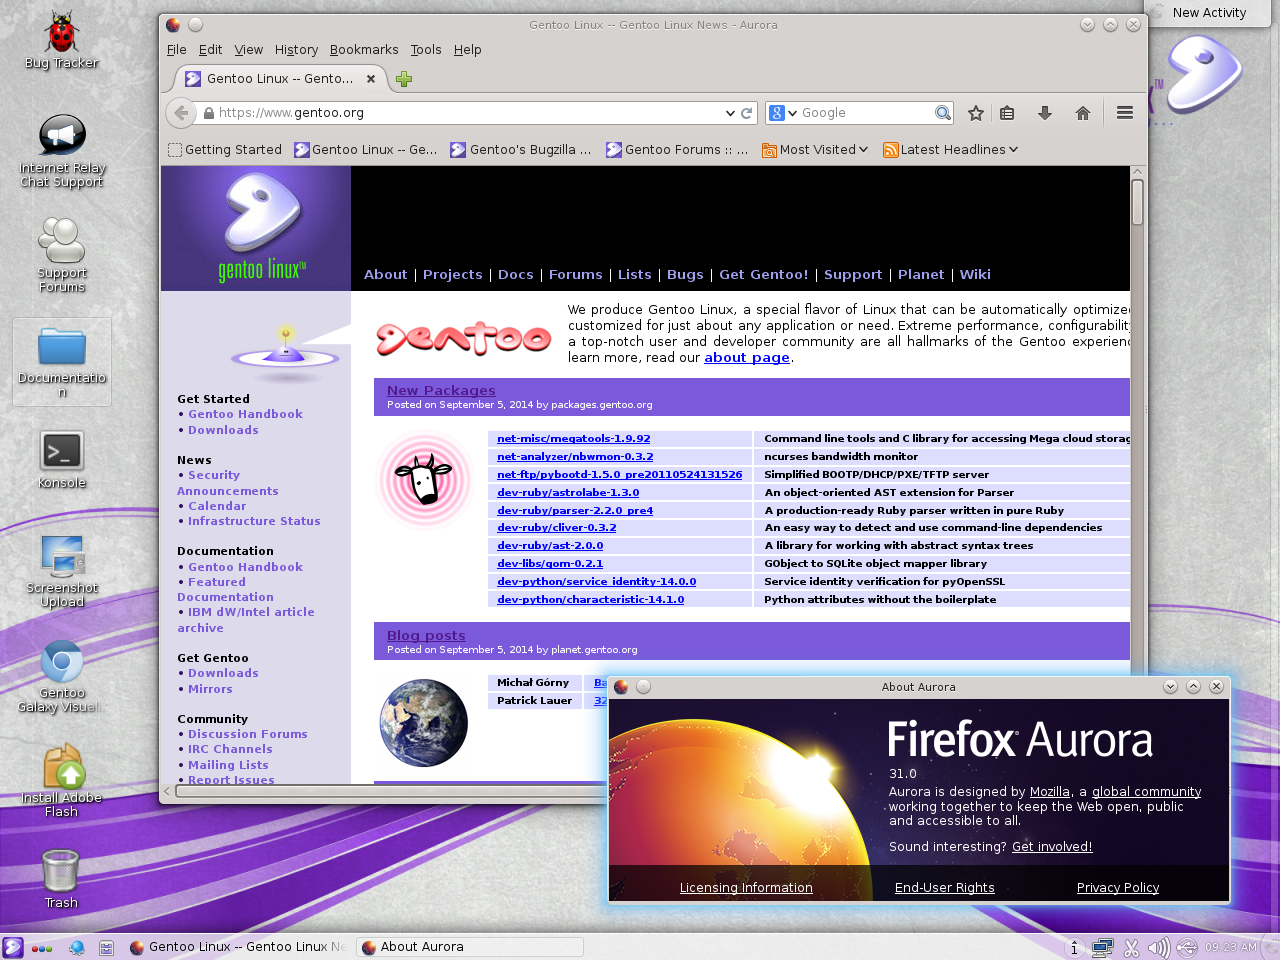1280x960 pixels.
Task: Click the globe icon in the taskbar
Action: (x=77, y=948)
